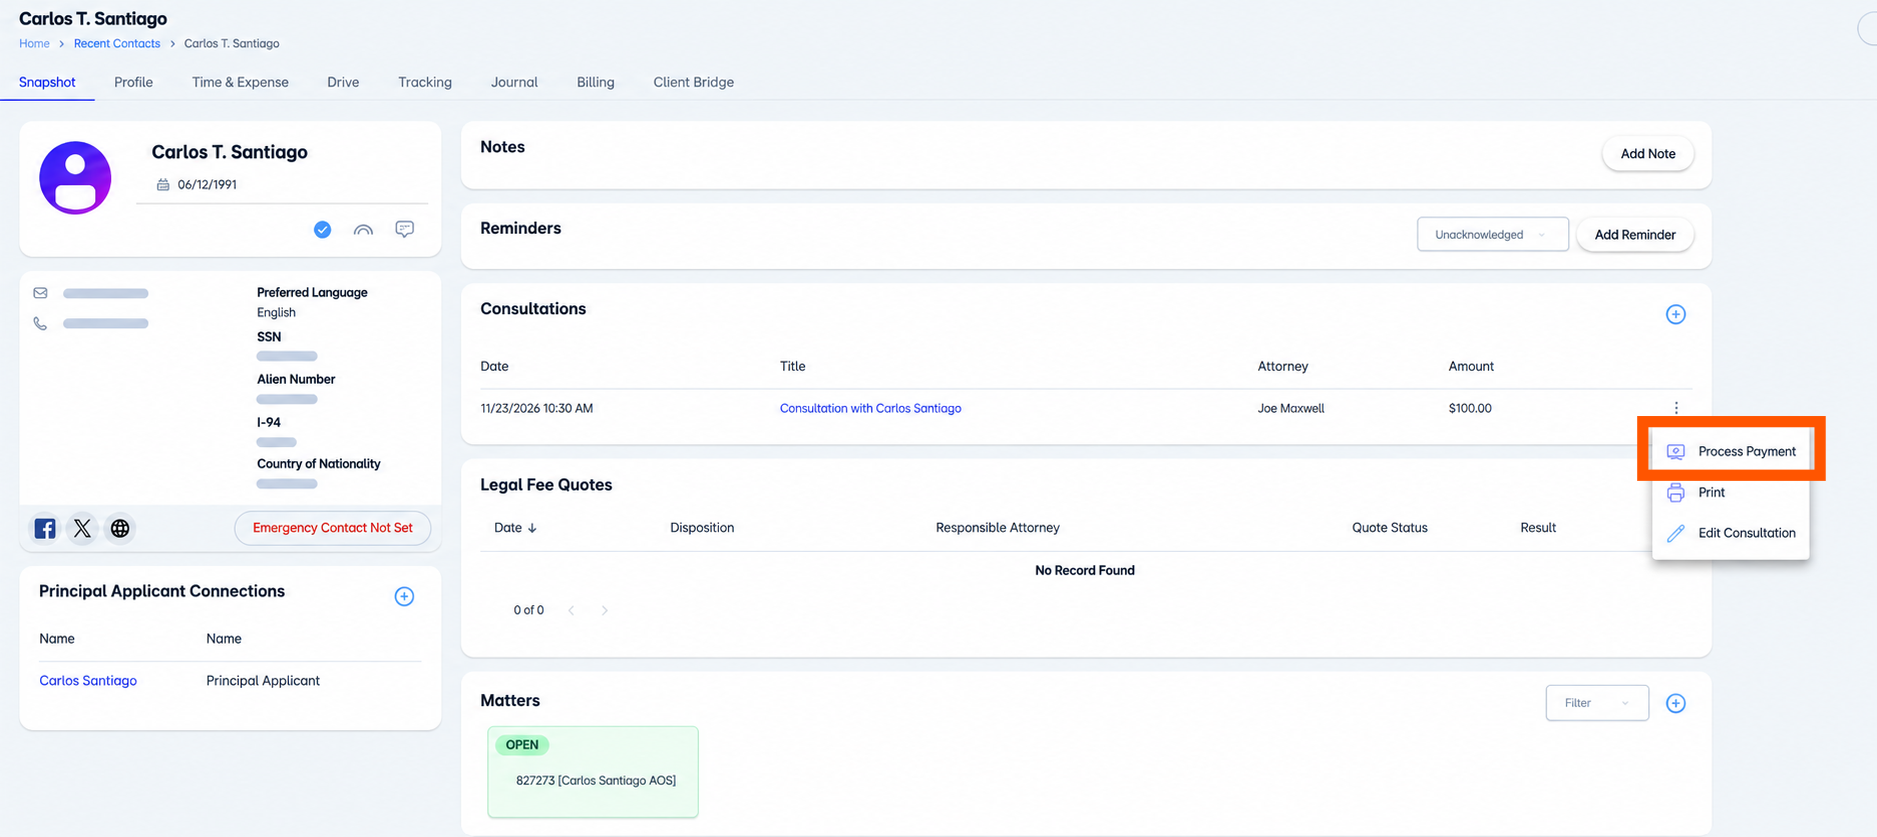
Task: Open the Client Bridge tab
Action: point(693,82)
